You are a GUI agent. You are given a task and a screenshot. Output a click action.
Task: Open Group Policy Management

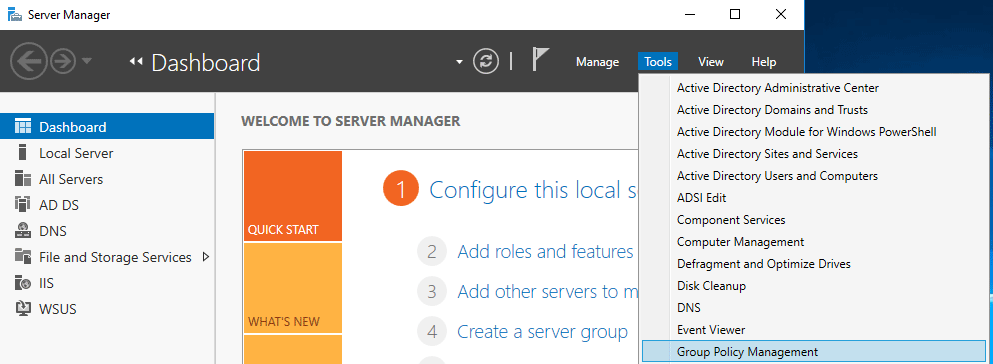click(814, 352)
